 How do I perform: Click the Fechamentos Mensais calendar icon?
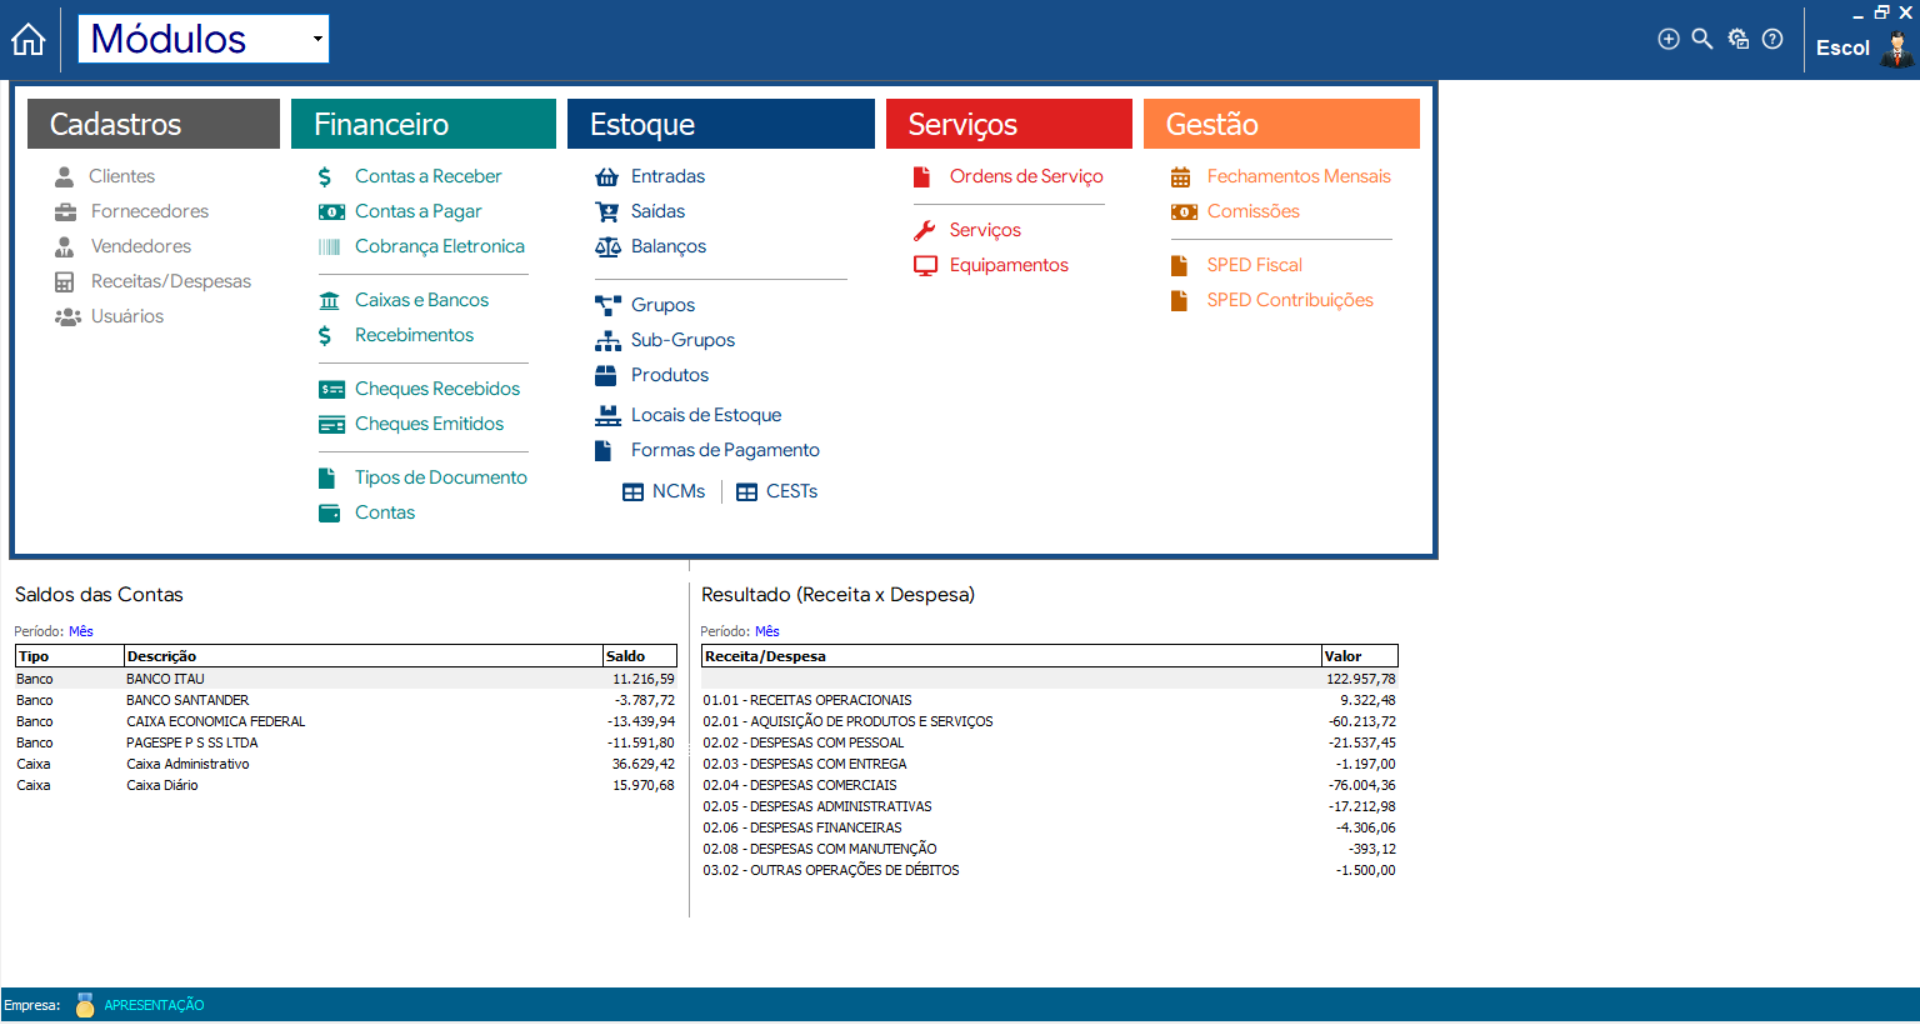click(1180, 177)
